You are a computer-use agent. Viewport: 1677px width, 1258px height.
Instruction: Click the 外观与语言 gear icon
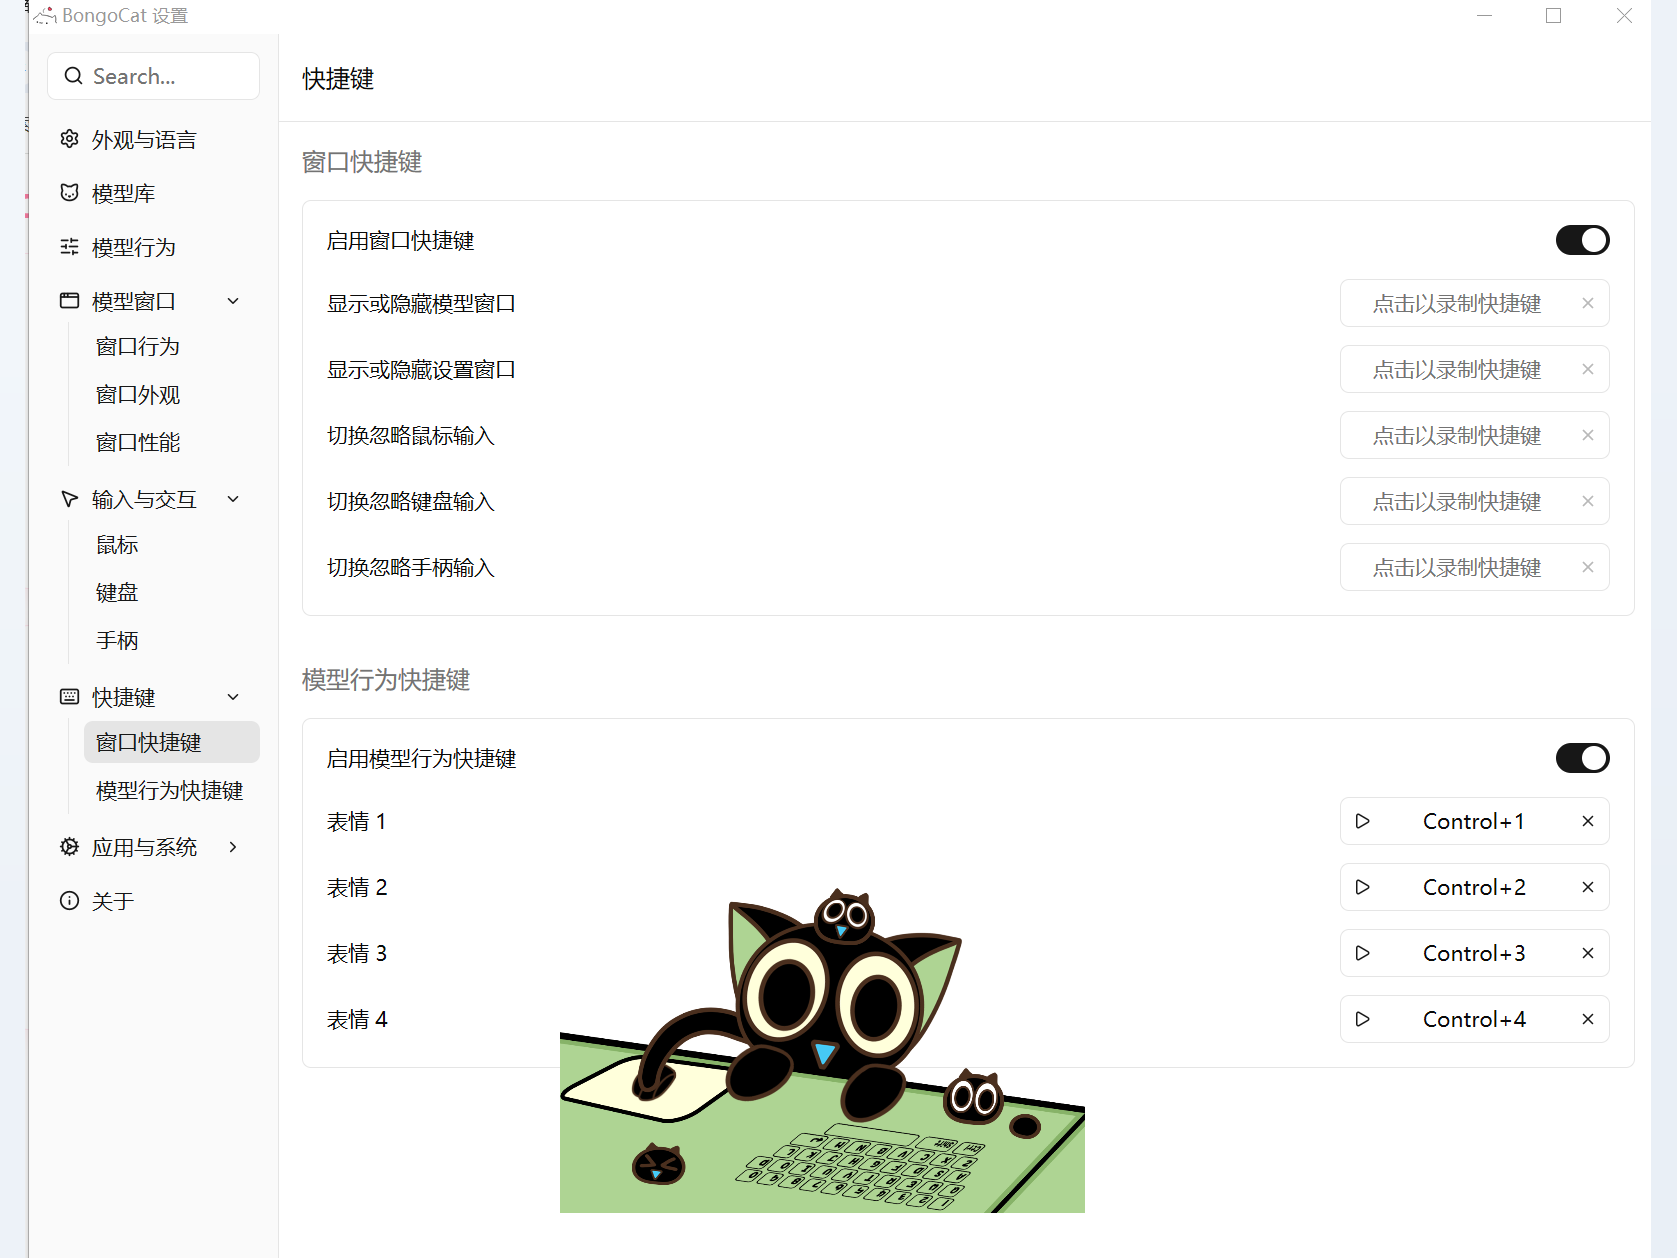(69, 139)
